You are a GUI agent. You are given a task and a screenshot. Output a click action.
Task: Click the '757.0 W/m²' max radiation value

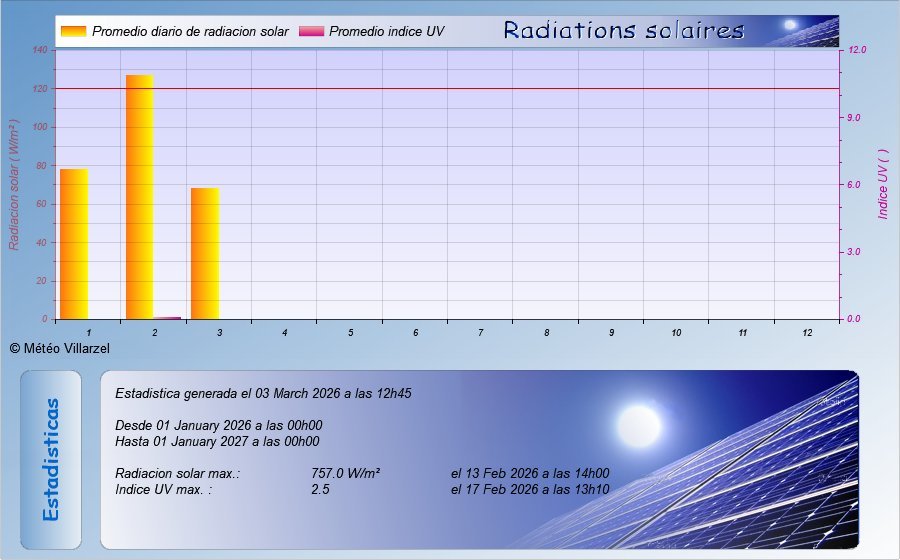point(345,474)
